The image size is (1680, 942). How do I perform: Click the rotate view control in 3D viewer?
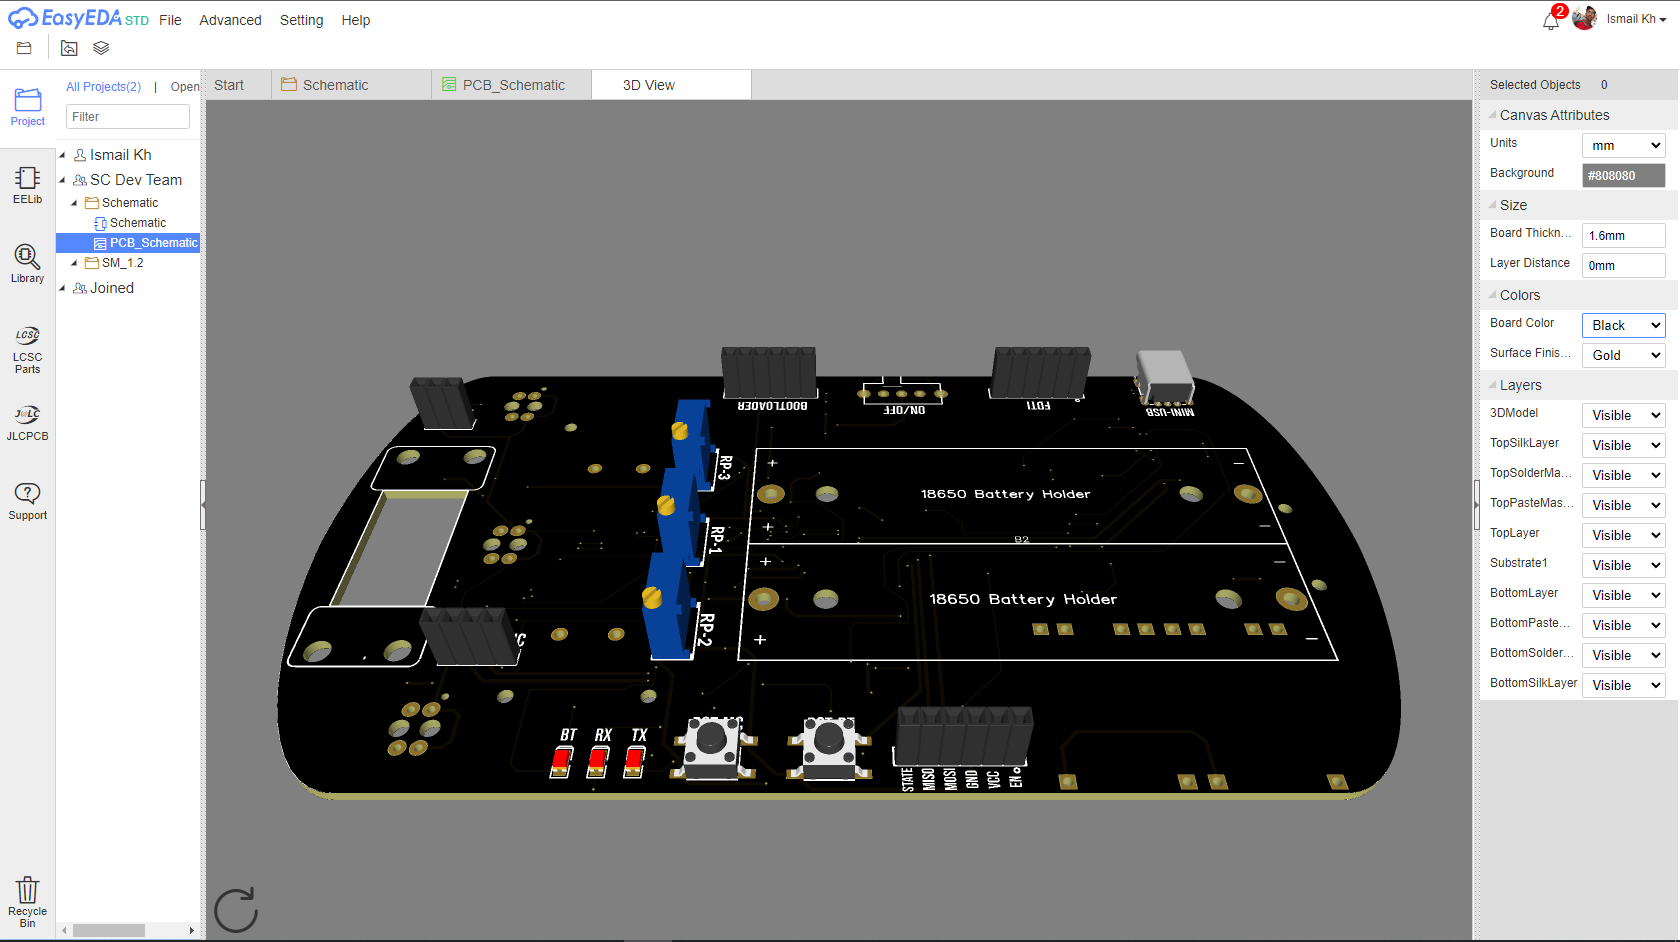click(236, 909)
